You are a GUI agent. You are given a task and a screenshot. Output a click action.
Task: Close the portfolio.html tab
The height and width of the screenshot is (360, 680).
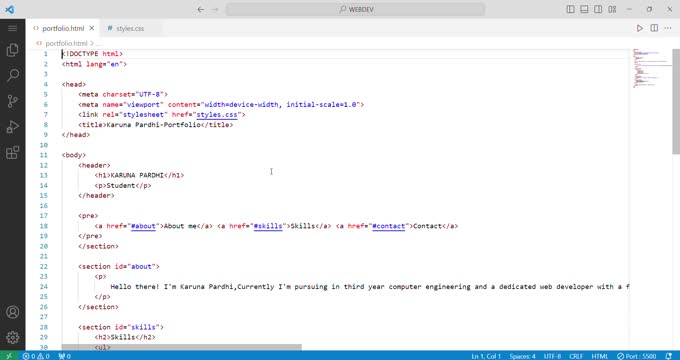pyautogui.click(x=92, y=28)
